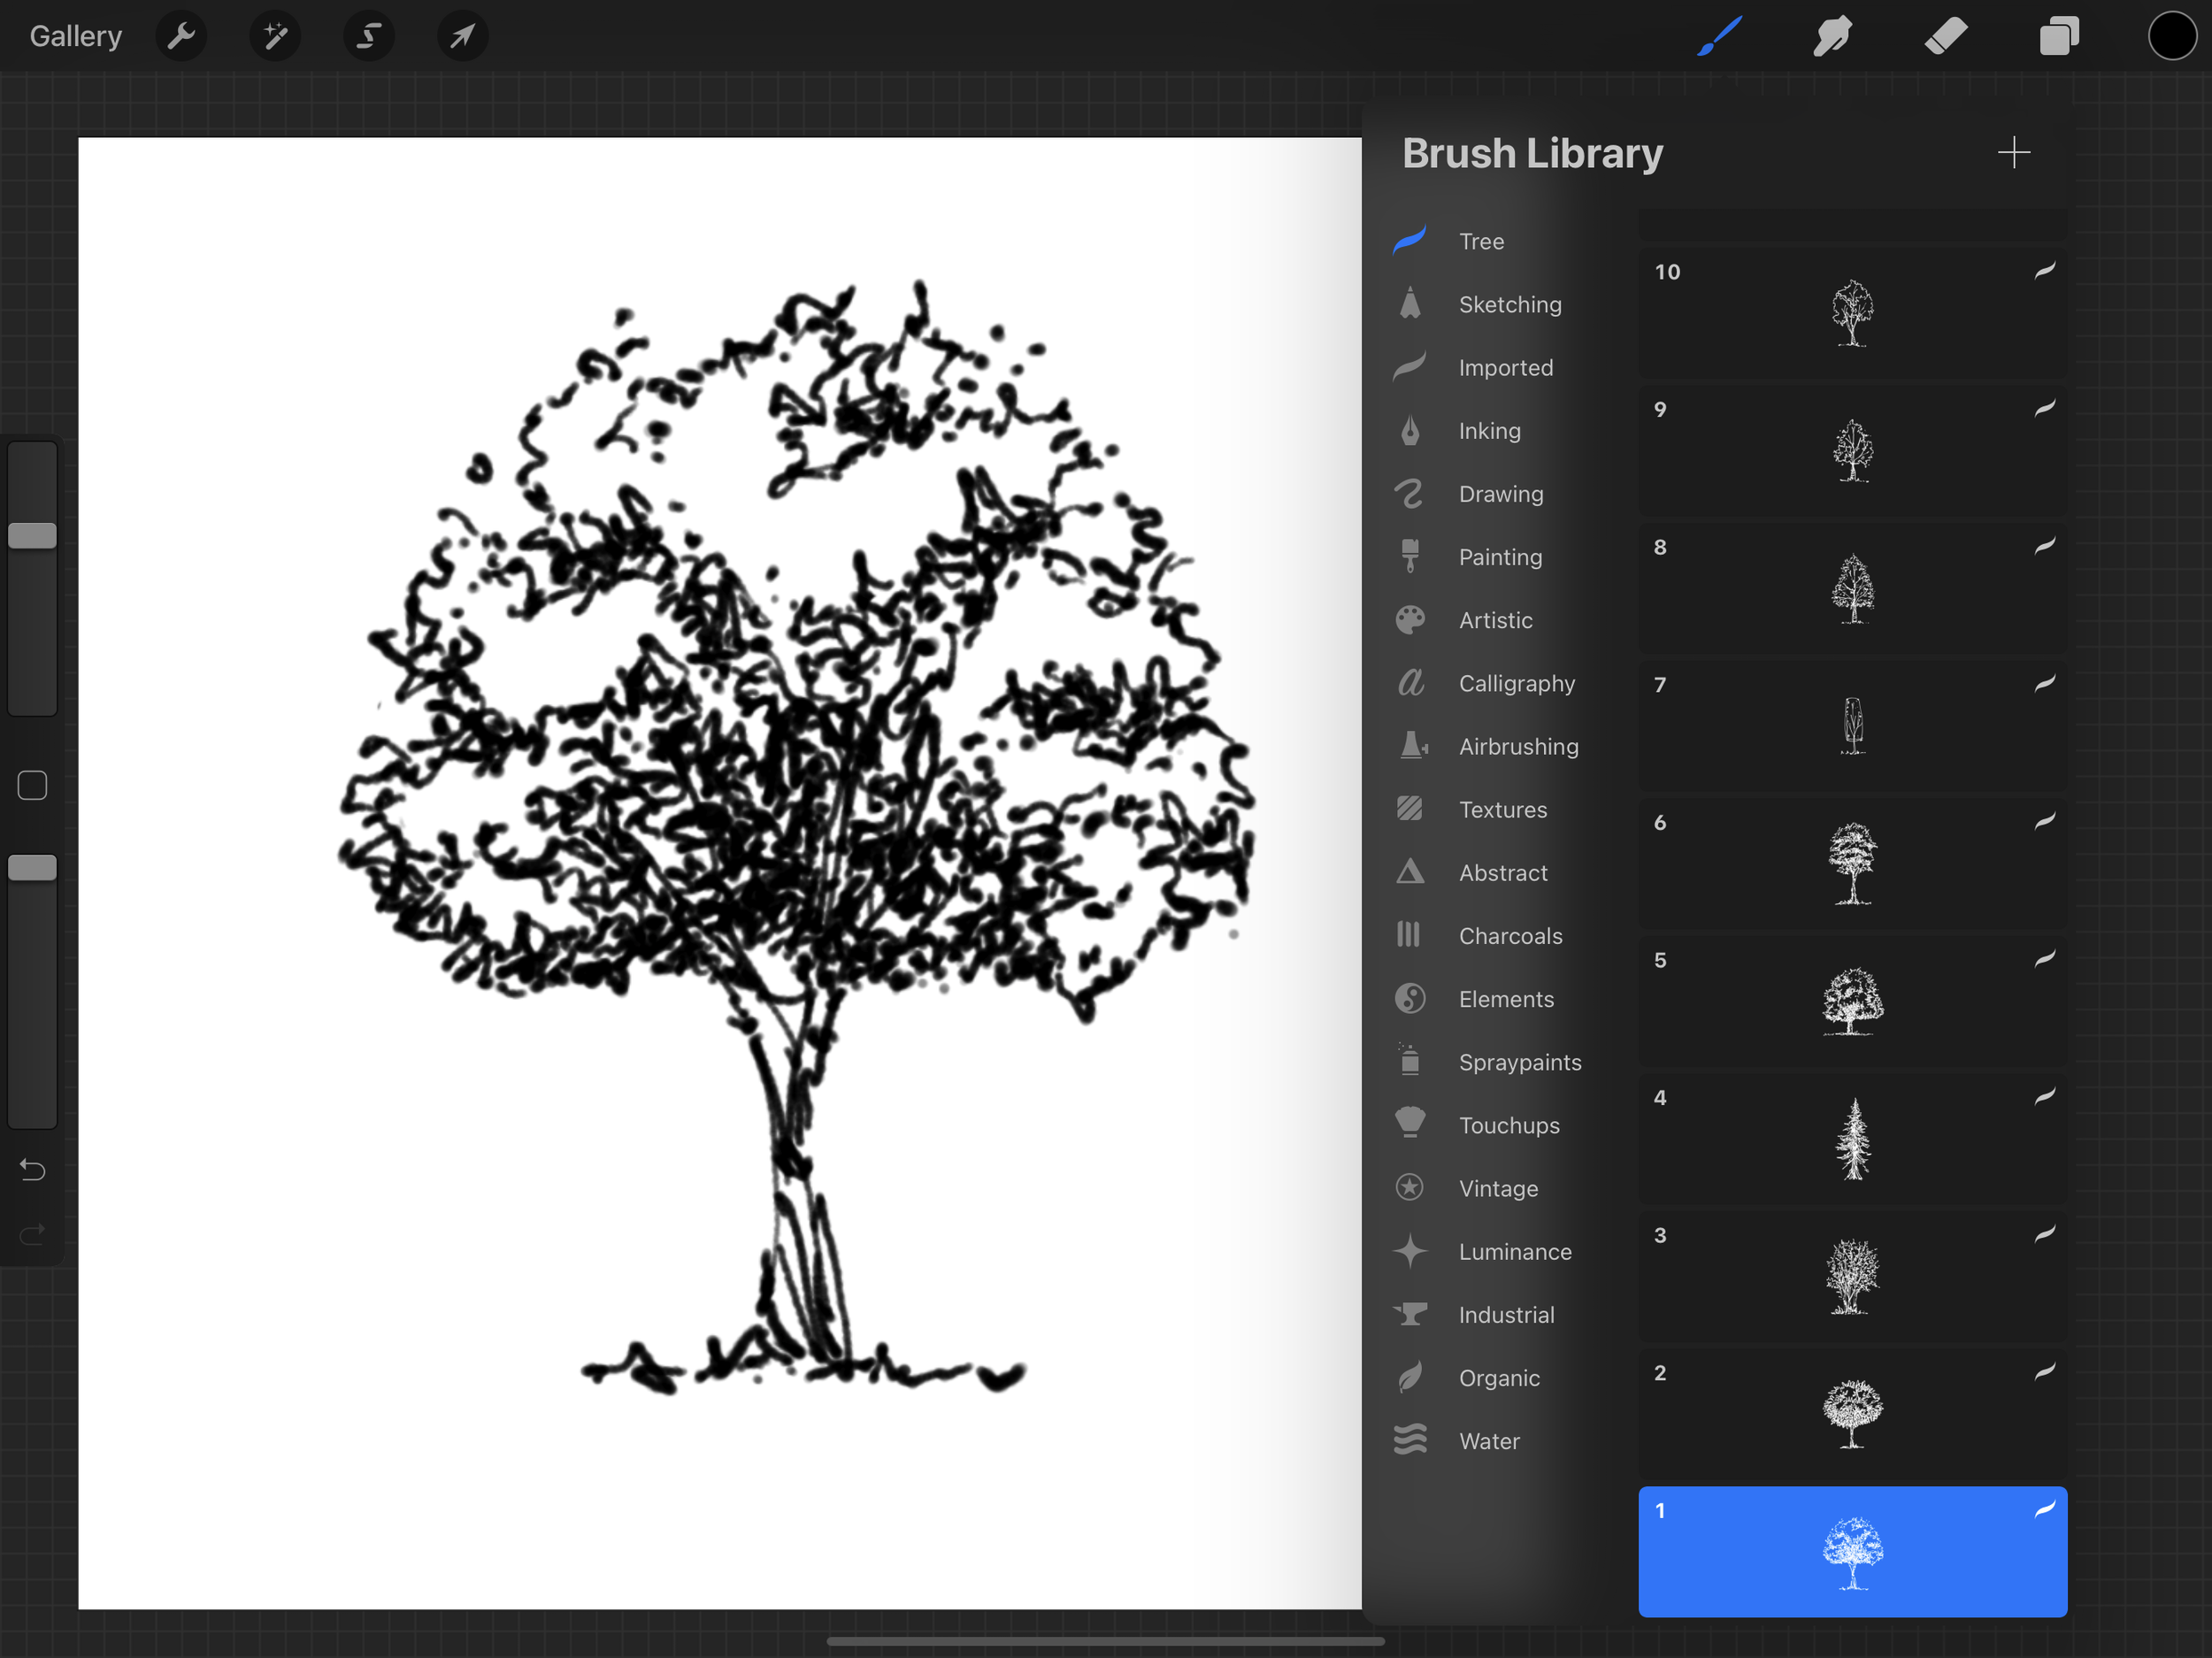The width and height of the screenshot is (2212, 1658).
Task: Tap the undo arrow in the sidebar
Action: pyautogui.click(x=31, y=1169)
